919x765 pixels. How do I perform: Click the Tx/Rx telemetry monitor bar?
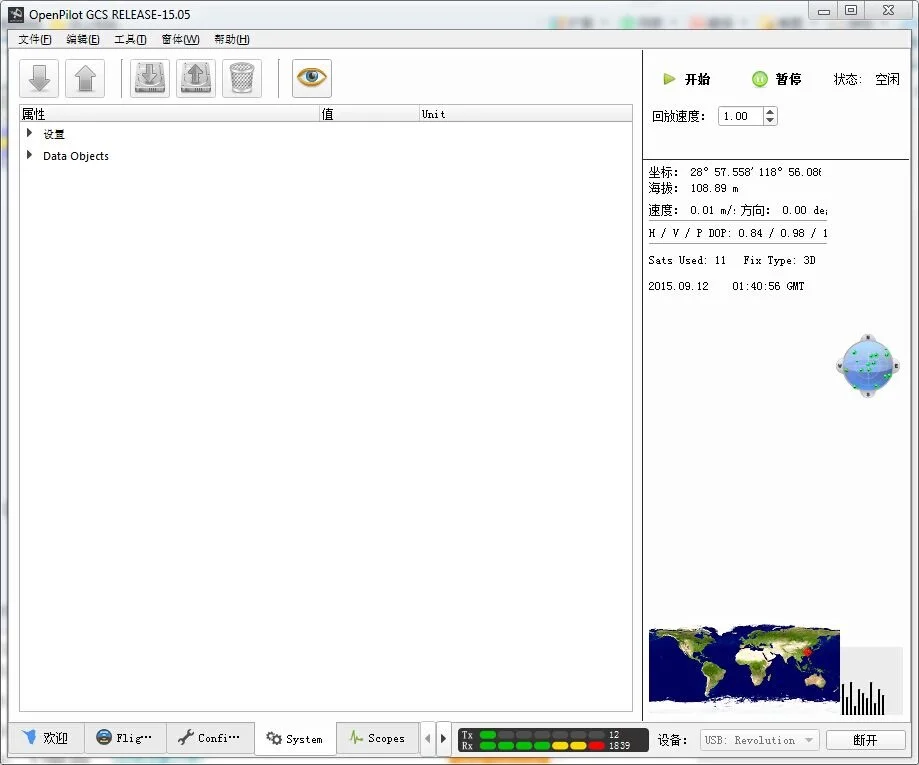tap(553, 740)
